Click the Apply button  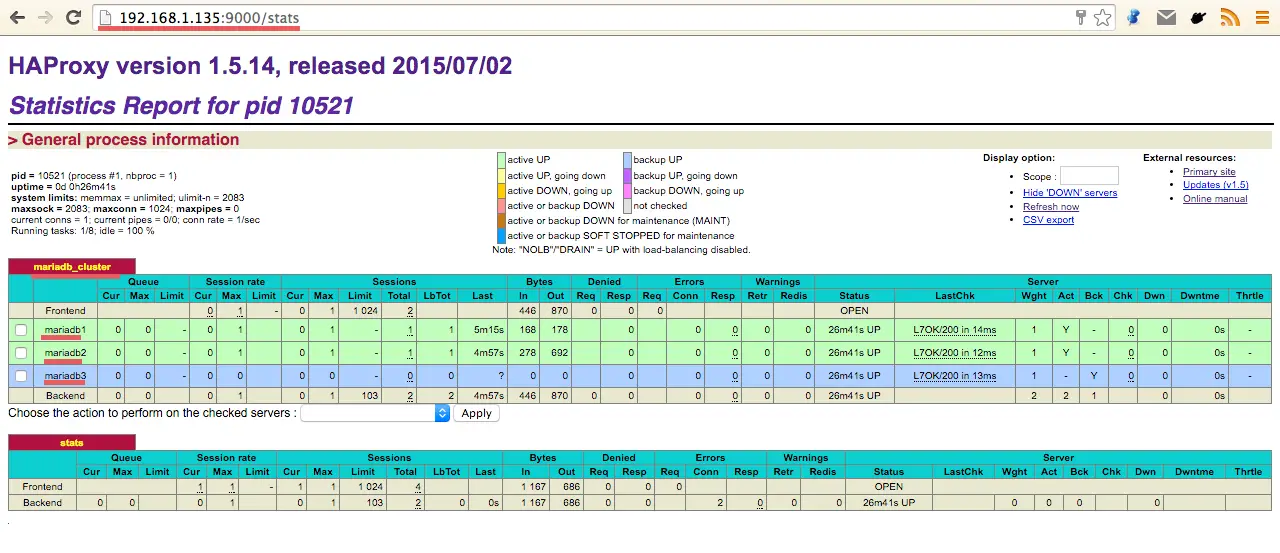point(476,413)
